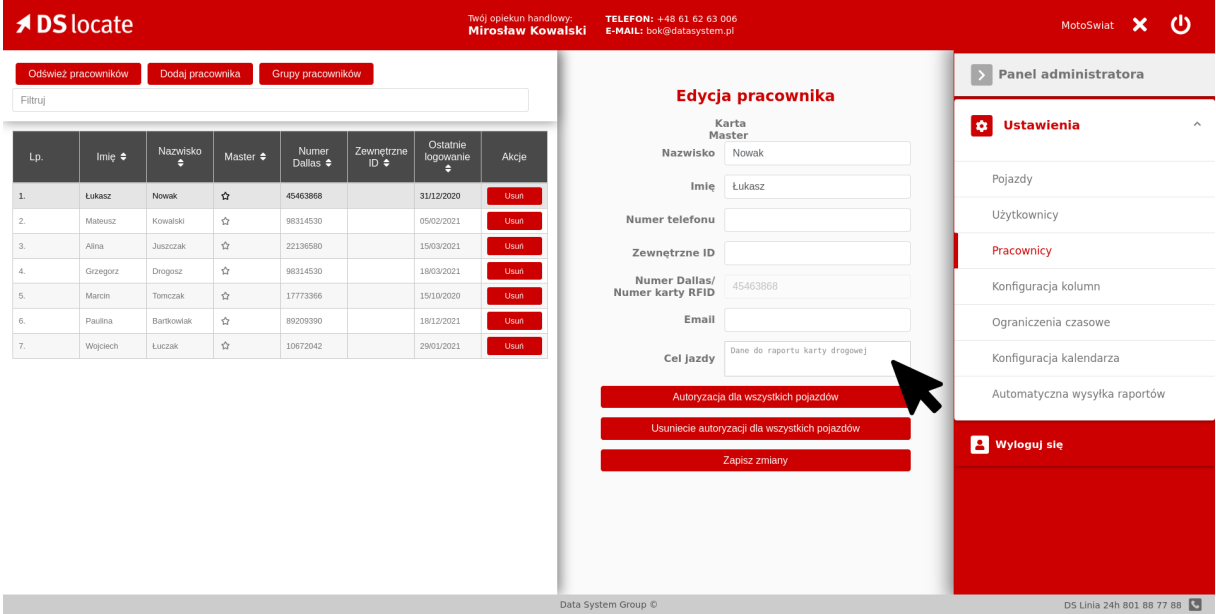Click the Zewnętrzne ID input in the edit form

[817, 253]
